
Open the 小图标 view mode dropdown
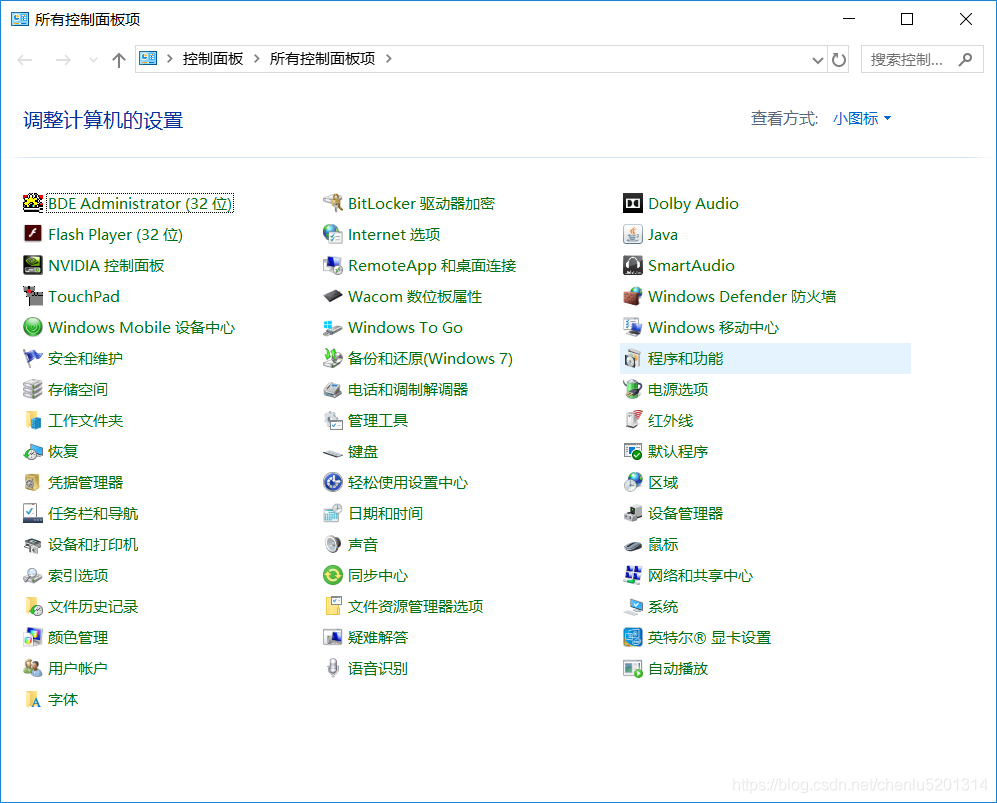click(x=862, y=118)
